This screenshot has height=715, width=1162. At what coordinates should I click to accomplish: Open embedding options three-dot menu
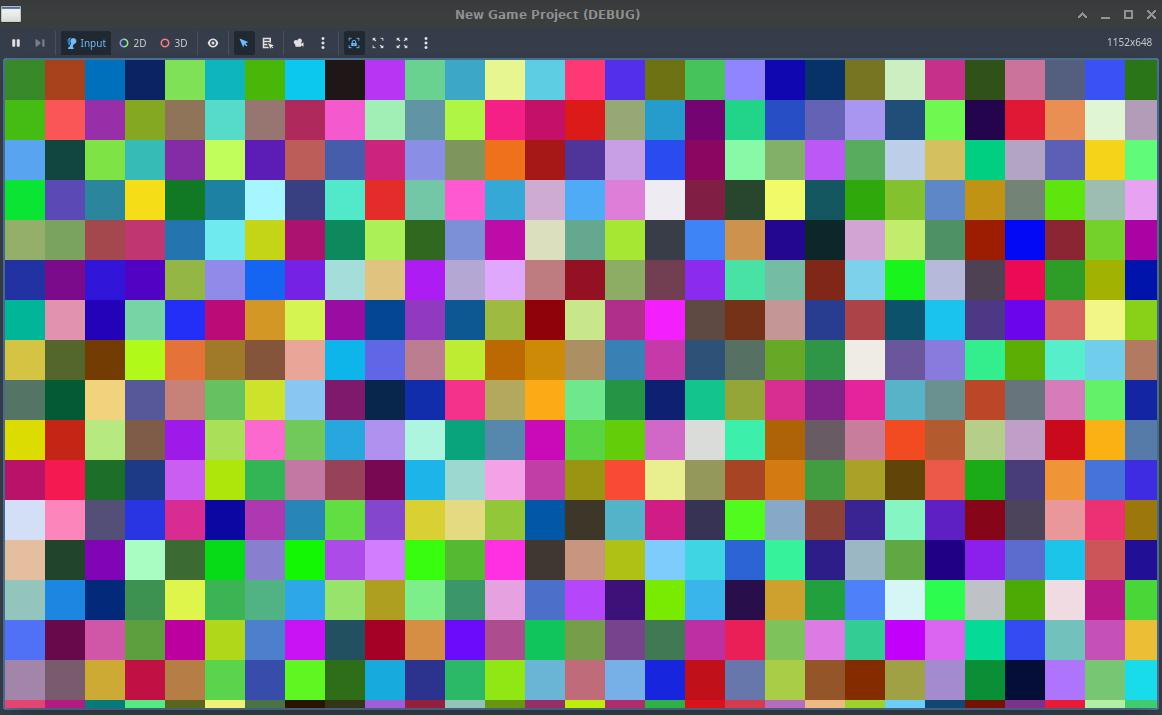pyautogui.click(x=425, y=43)
